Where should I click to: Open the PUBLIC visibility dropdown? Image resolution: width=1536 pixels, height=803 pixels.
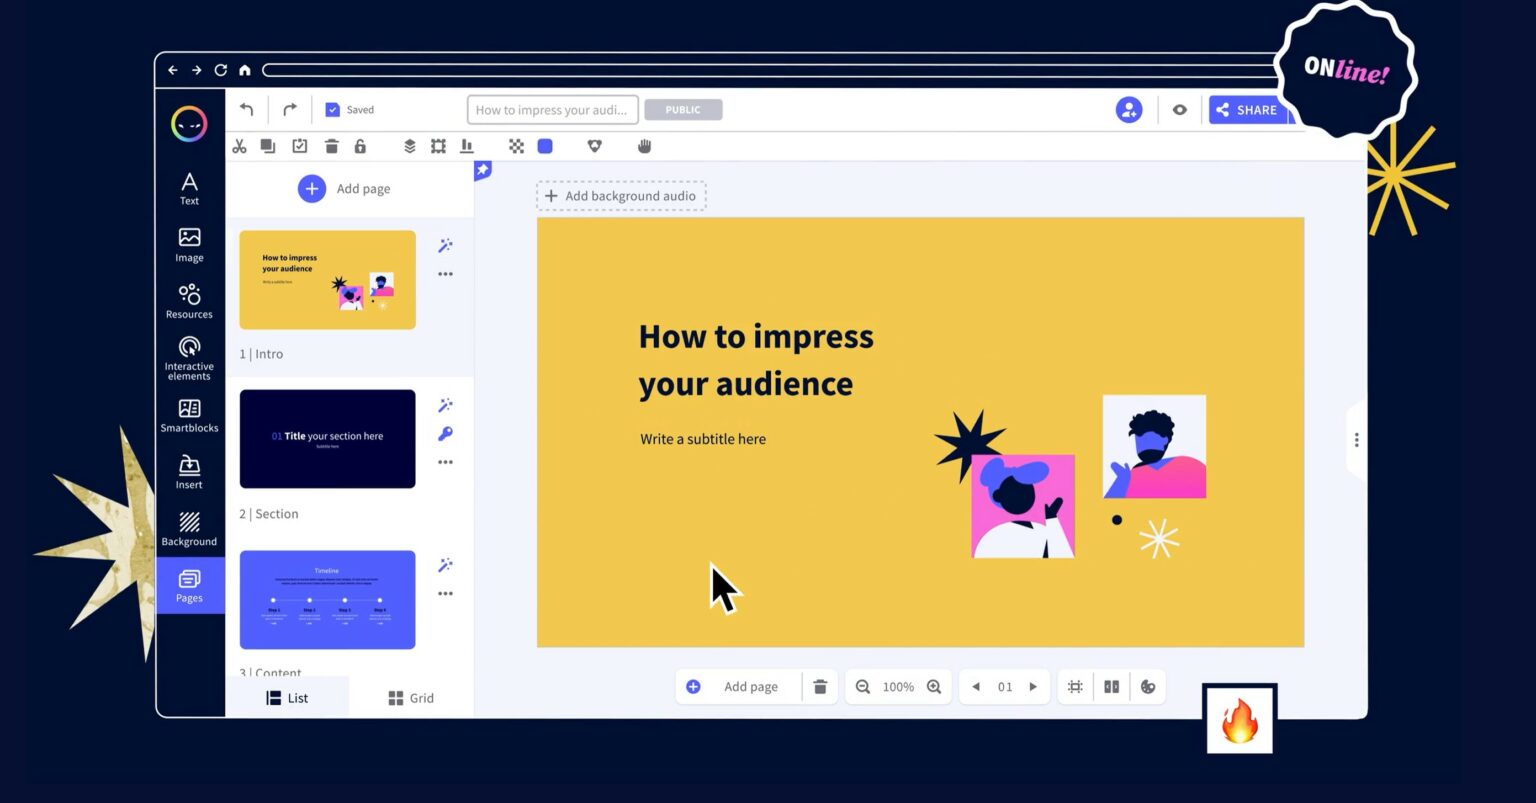[x=683, y=109]
